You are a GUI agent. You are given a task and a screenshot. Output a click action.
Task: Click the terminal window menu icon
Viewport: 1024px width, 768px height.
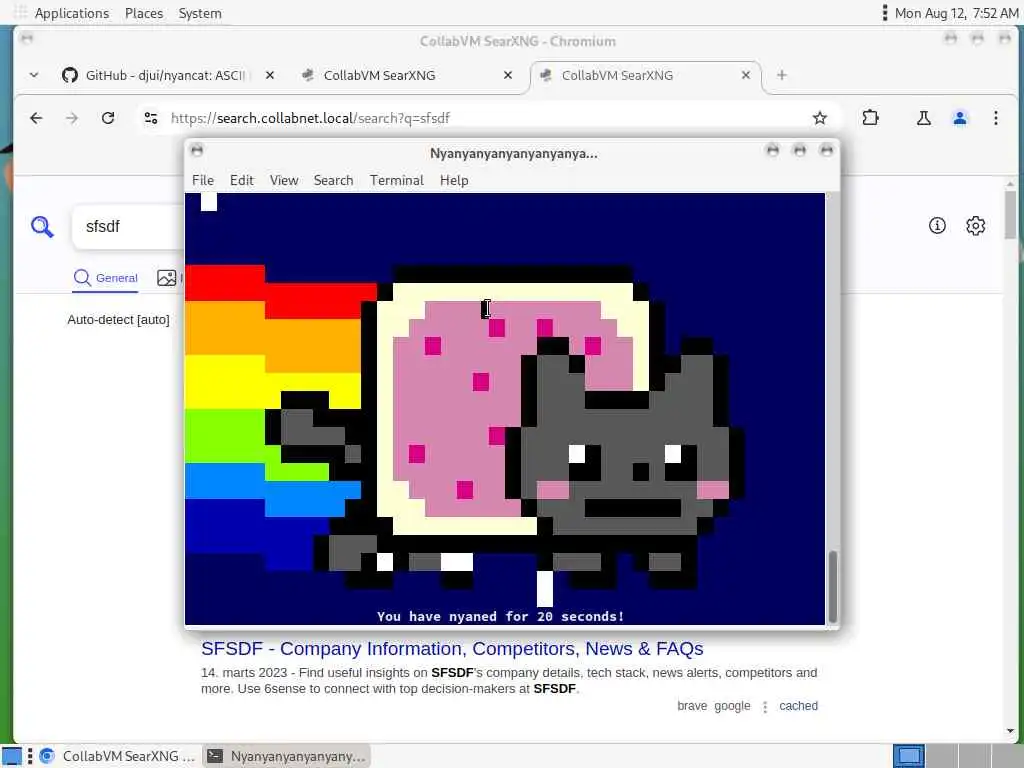[x=197, y=151]
